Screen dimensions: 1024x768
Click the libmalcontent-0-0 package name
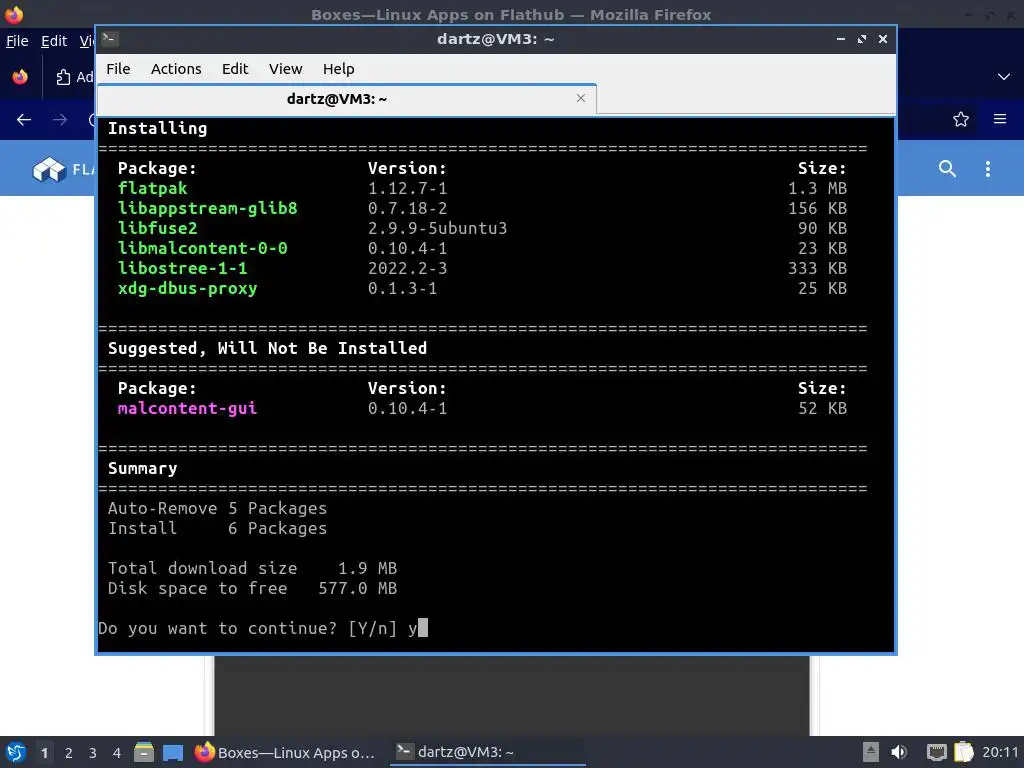coord(202,248)
